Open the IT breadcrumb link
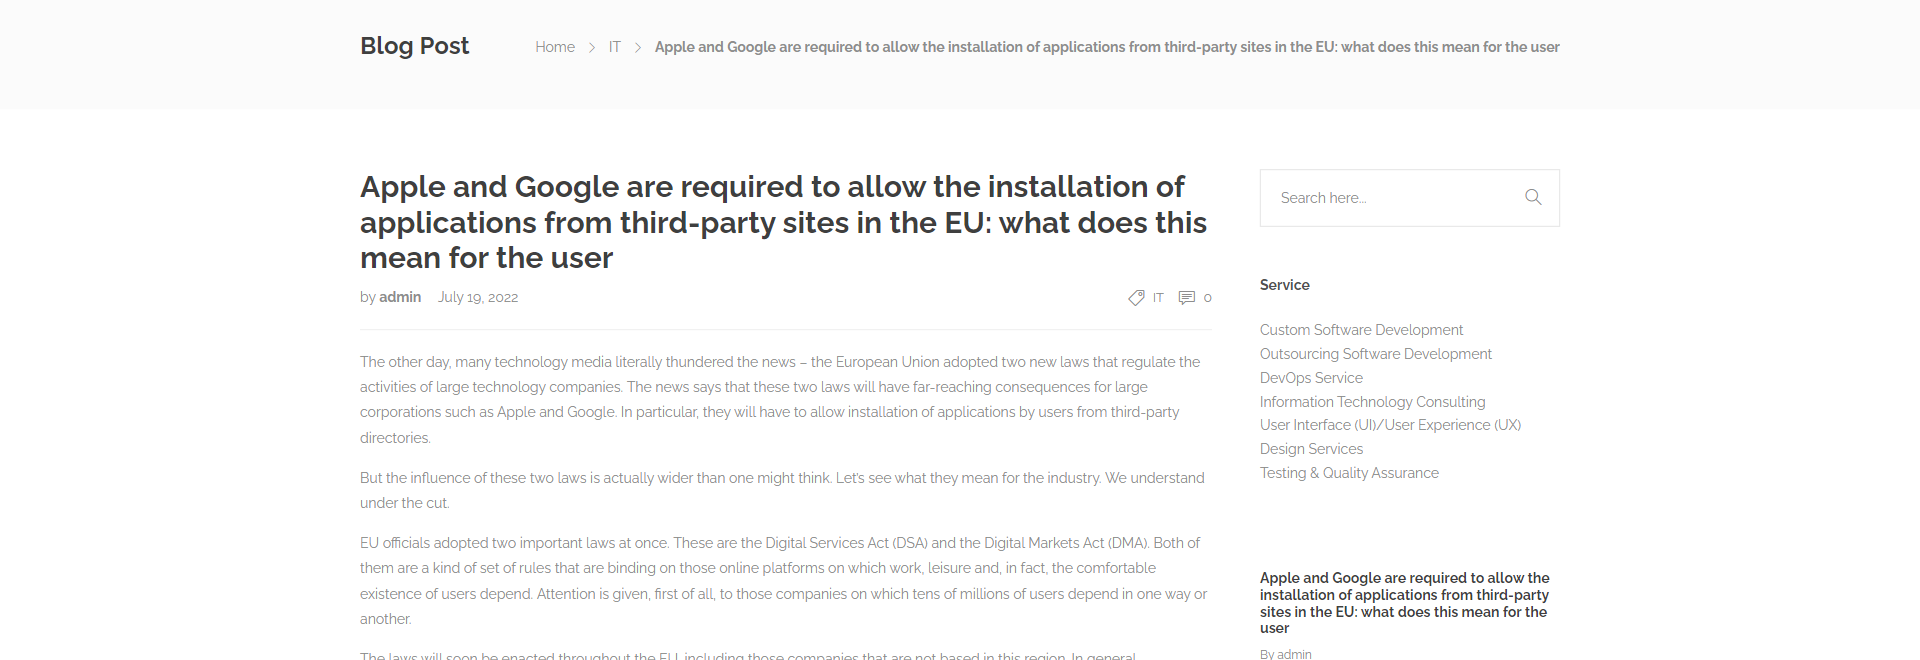Image resolution: width=1920 pixels, height=660 pixels. coord(614,47)
